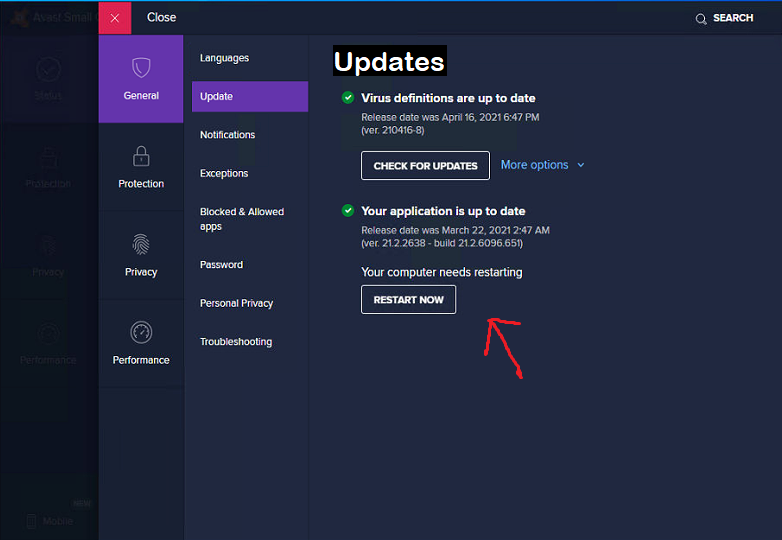Click the More options chevron arrow
This screenshot has height=540, width=782.
pos(581,165)
